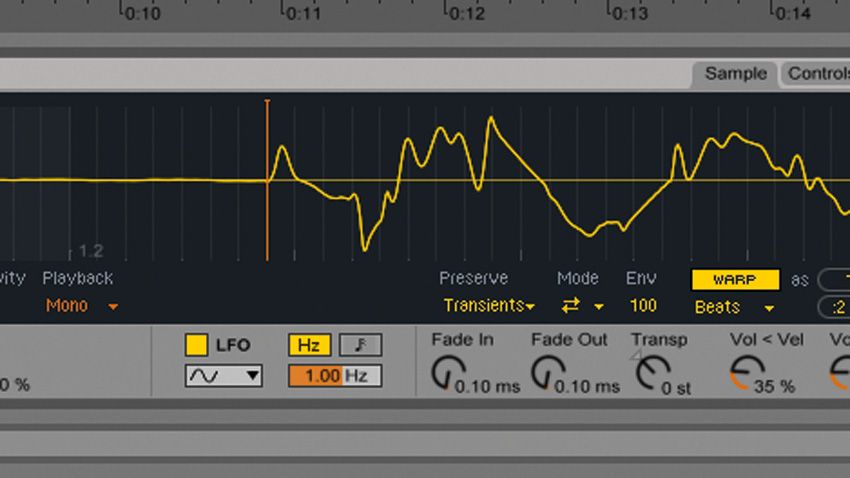Open the LFO waveform shape dropdown

point(223,376)
